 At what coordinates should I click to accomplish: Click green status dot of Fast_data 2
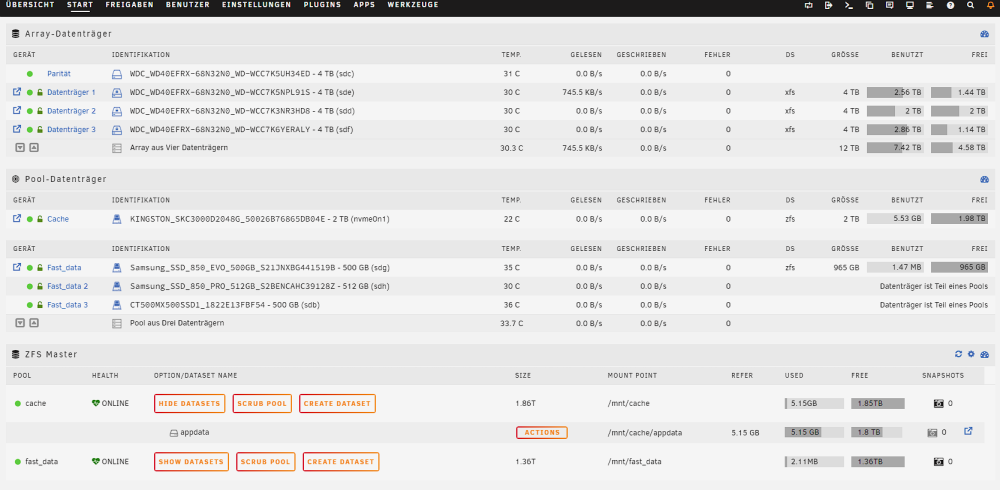[x=29, y=286]
